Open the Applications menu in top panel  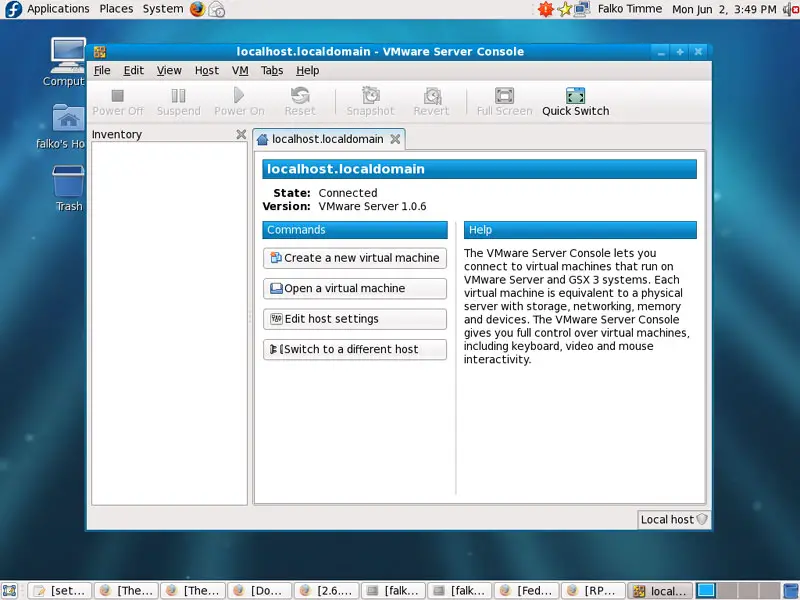[58, 9]
